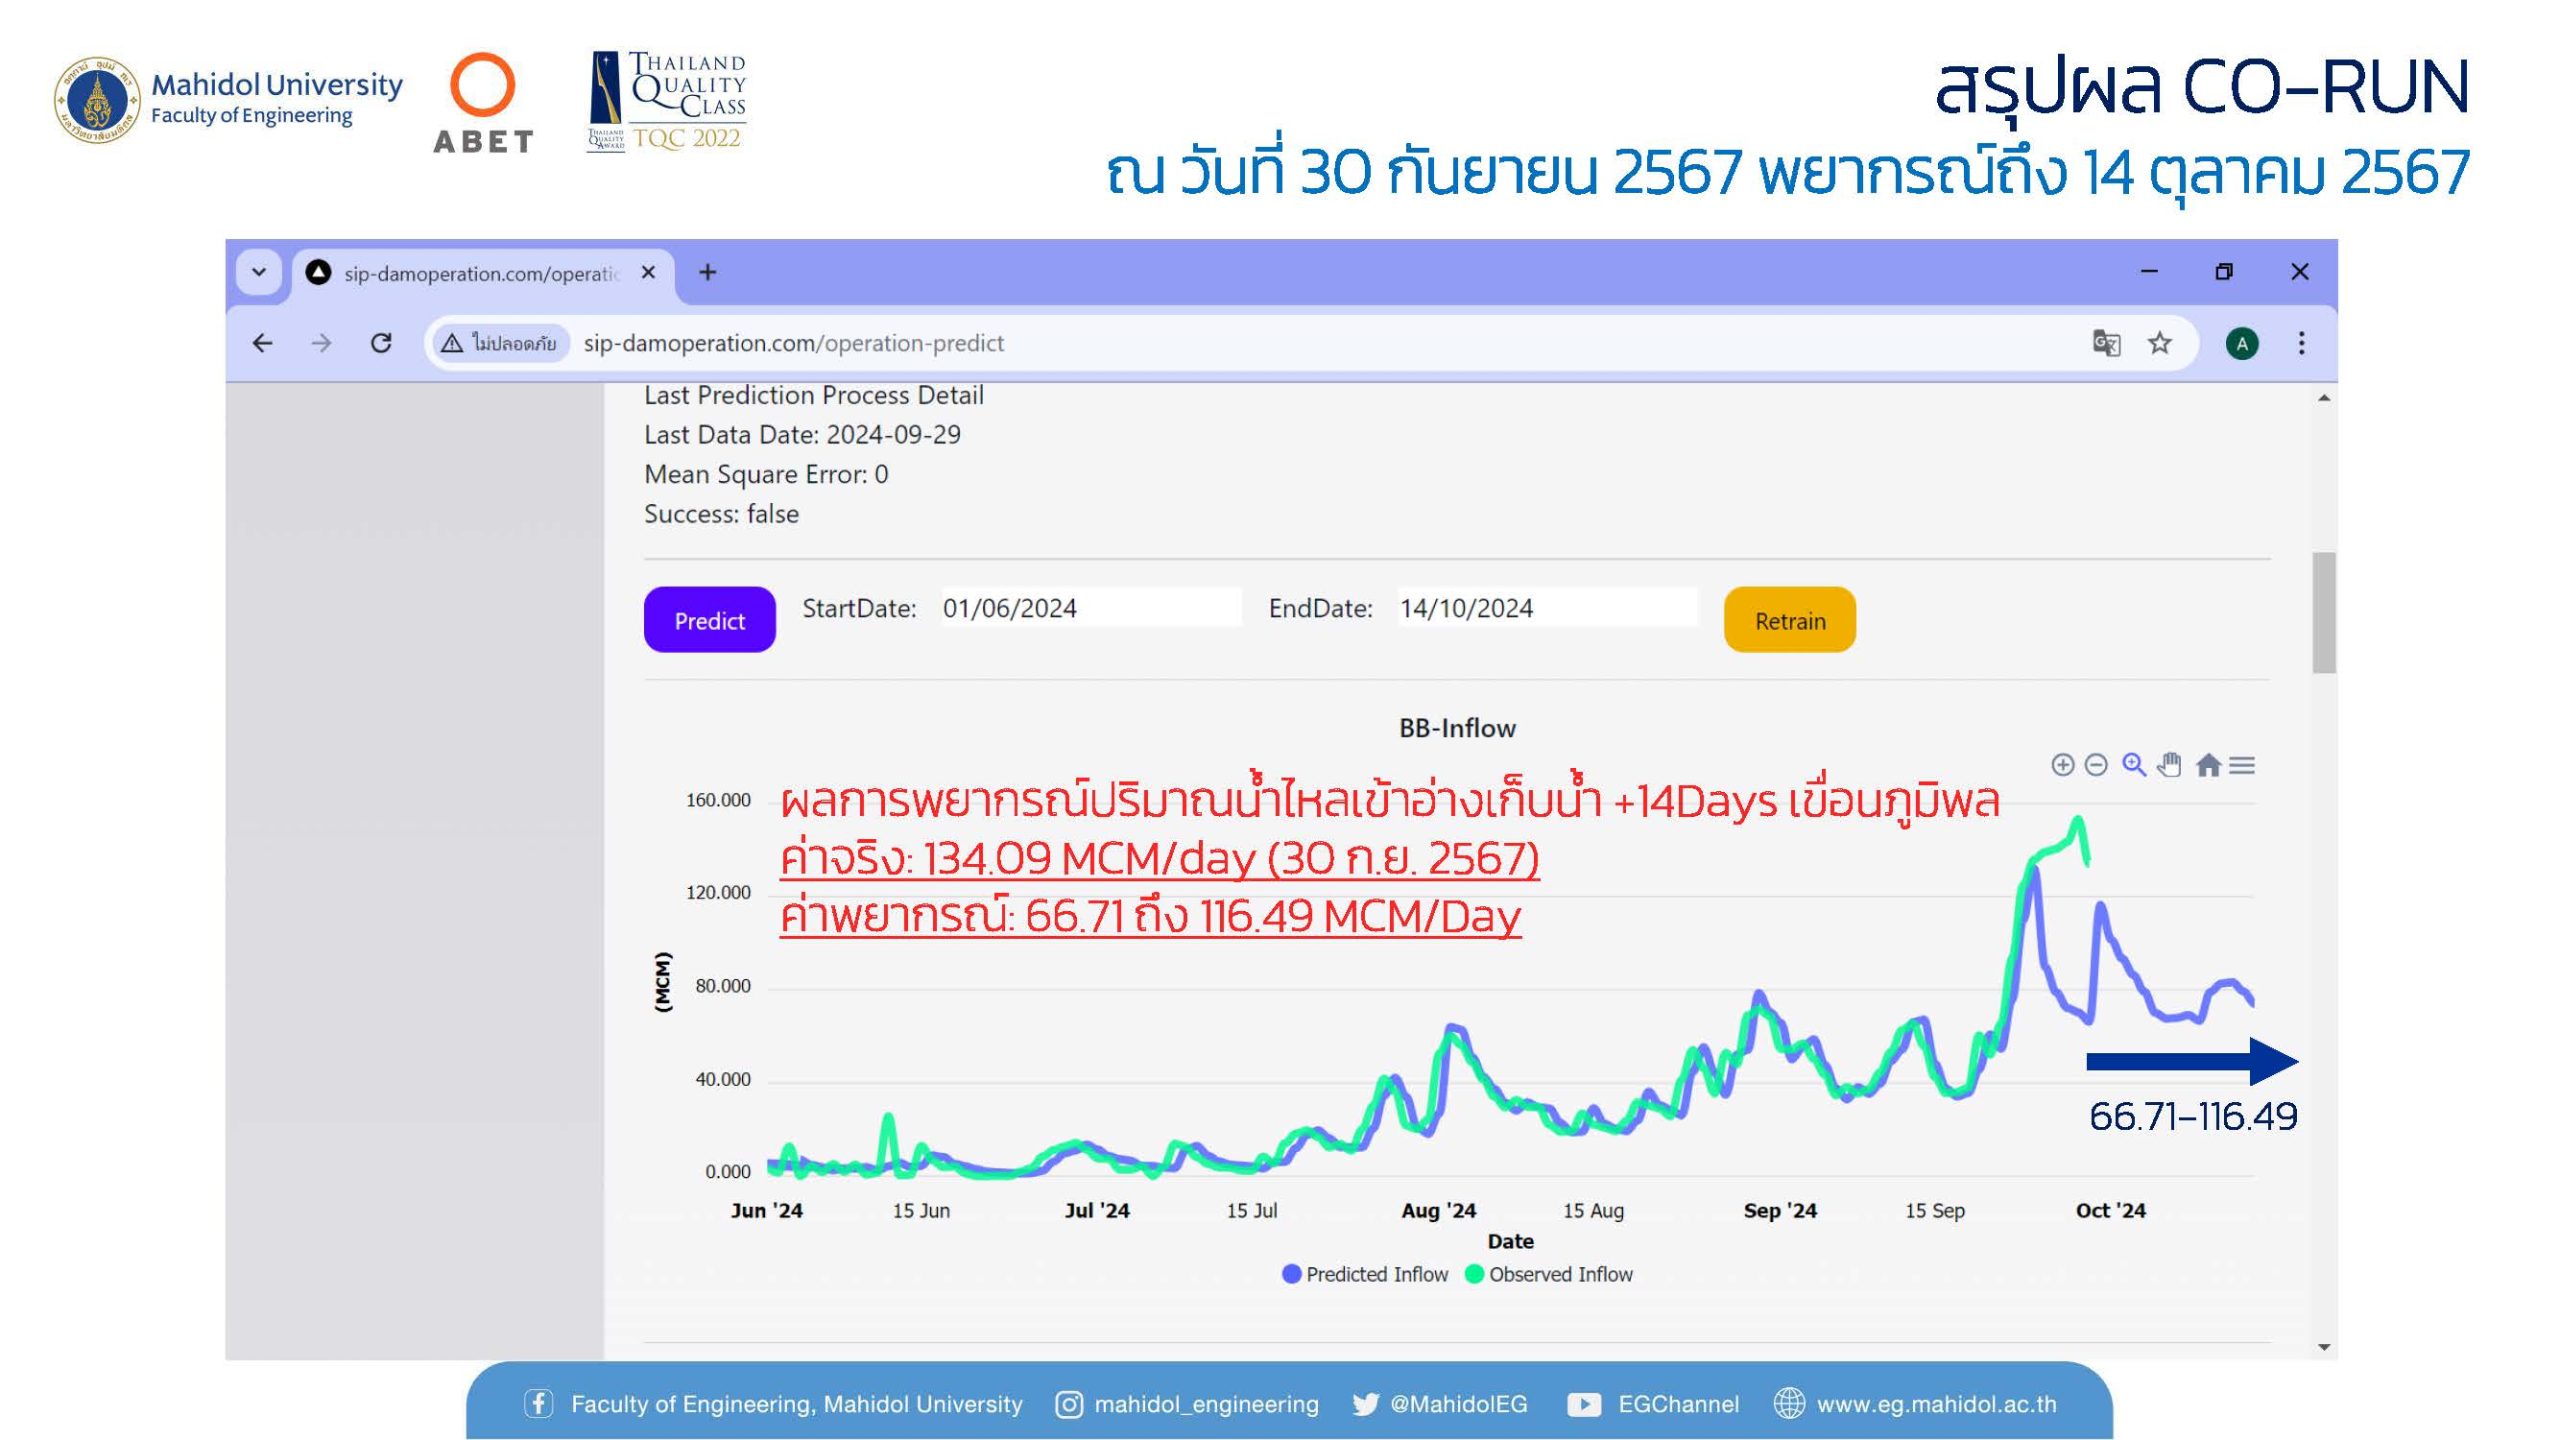Click the globe website icon in footer
This screenshot has width=2560, height=1440.
[1789, 1404]
